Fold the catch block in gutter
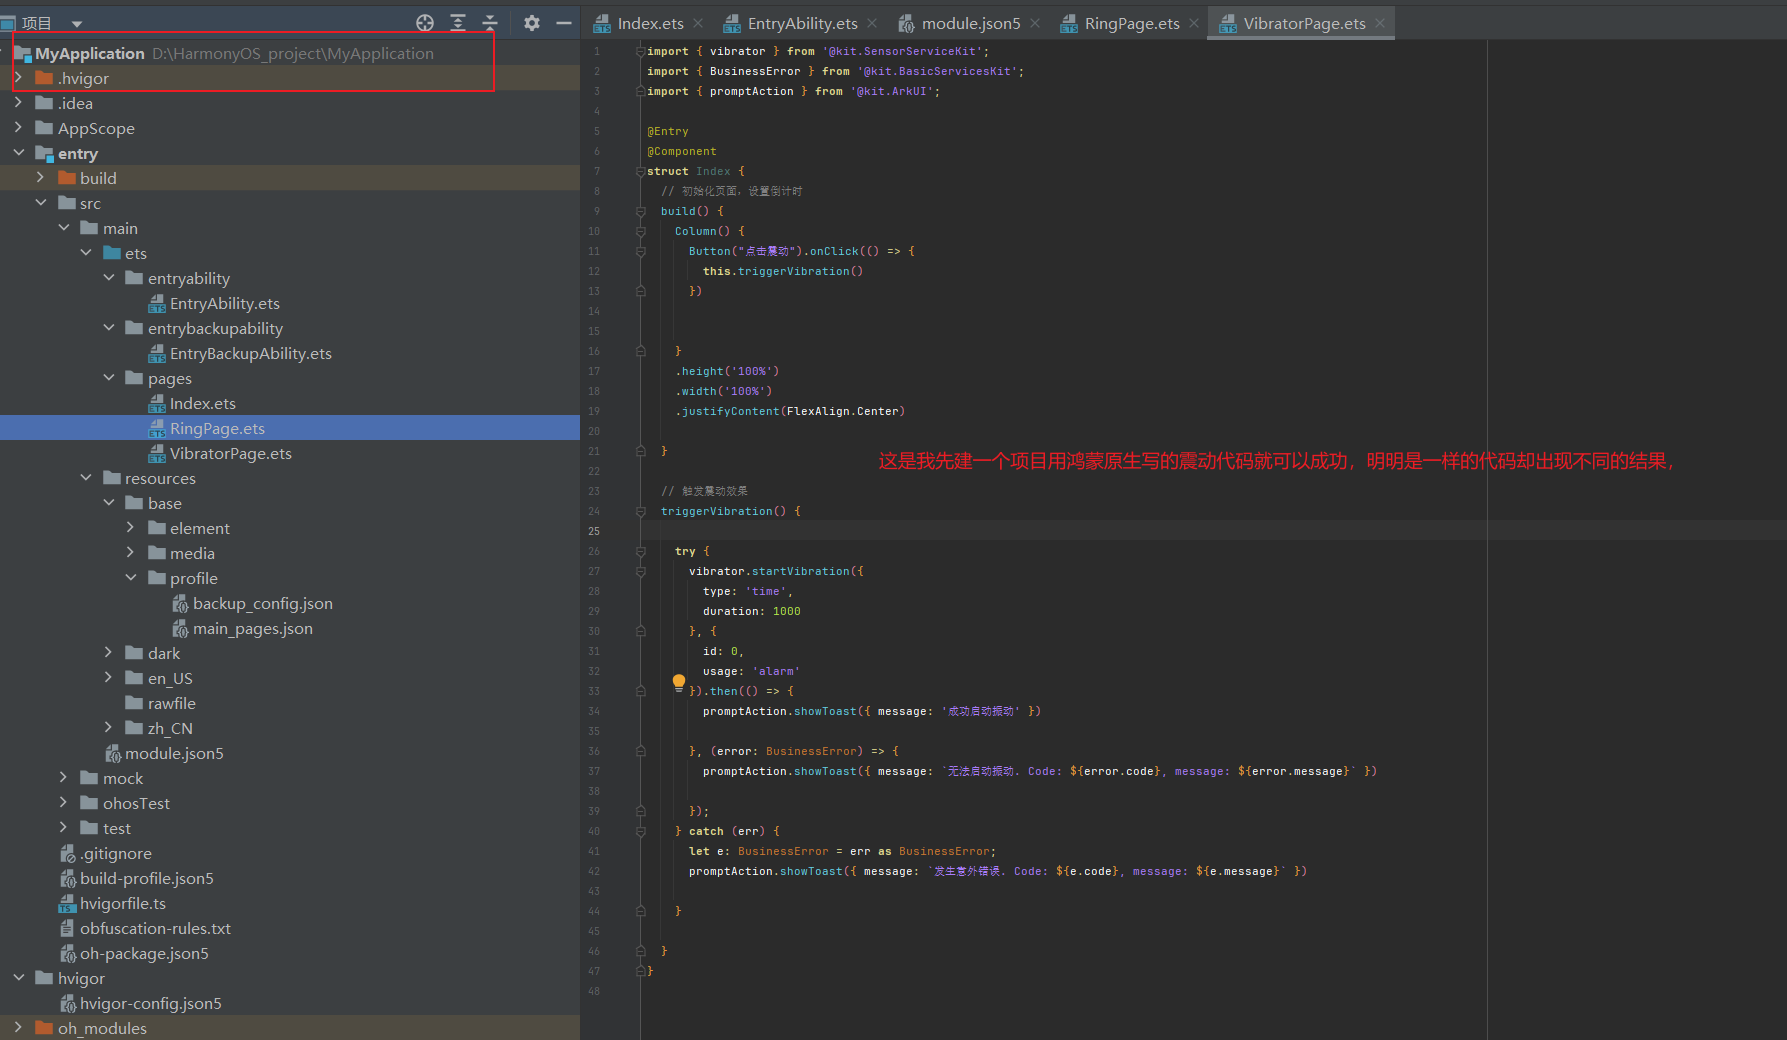This screenshot has height=1040, width=1787. (x=640, y=831)
